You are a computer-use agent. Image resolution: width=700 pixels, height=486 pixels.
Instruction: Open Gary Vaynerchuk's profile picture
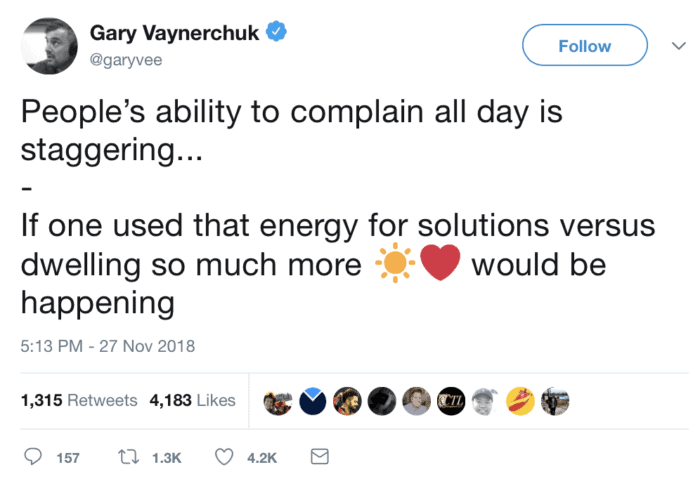pos(47,46)
